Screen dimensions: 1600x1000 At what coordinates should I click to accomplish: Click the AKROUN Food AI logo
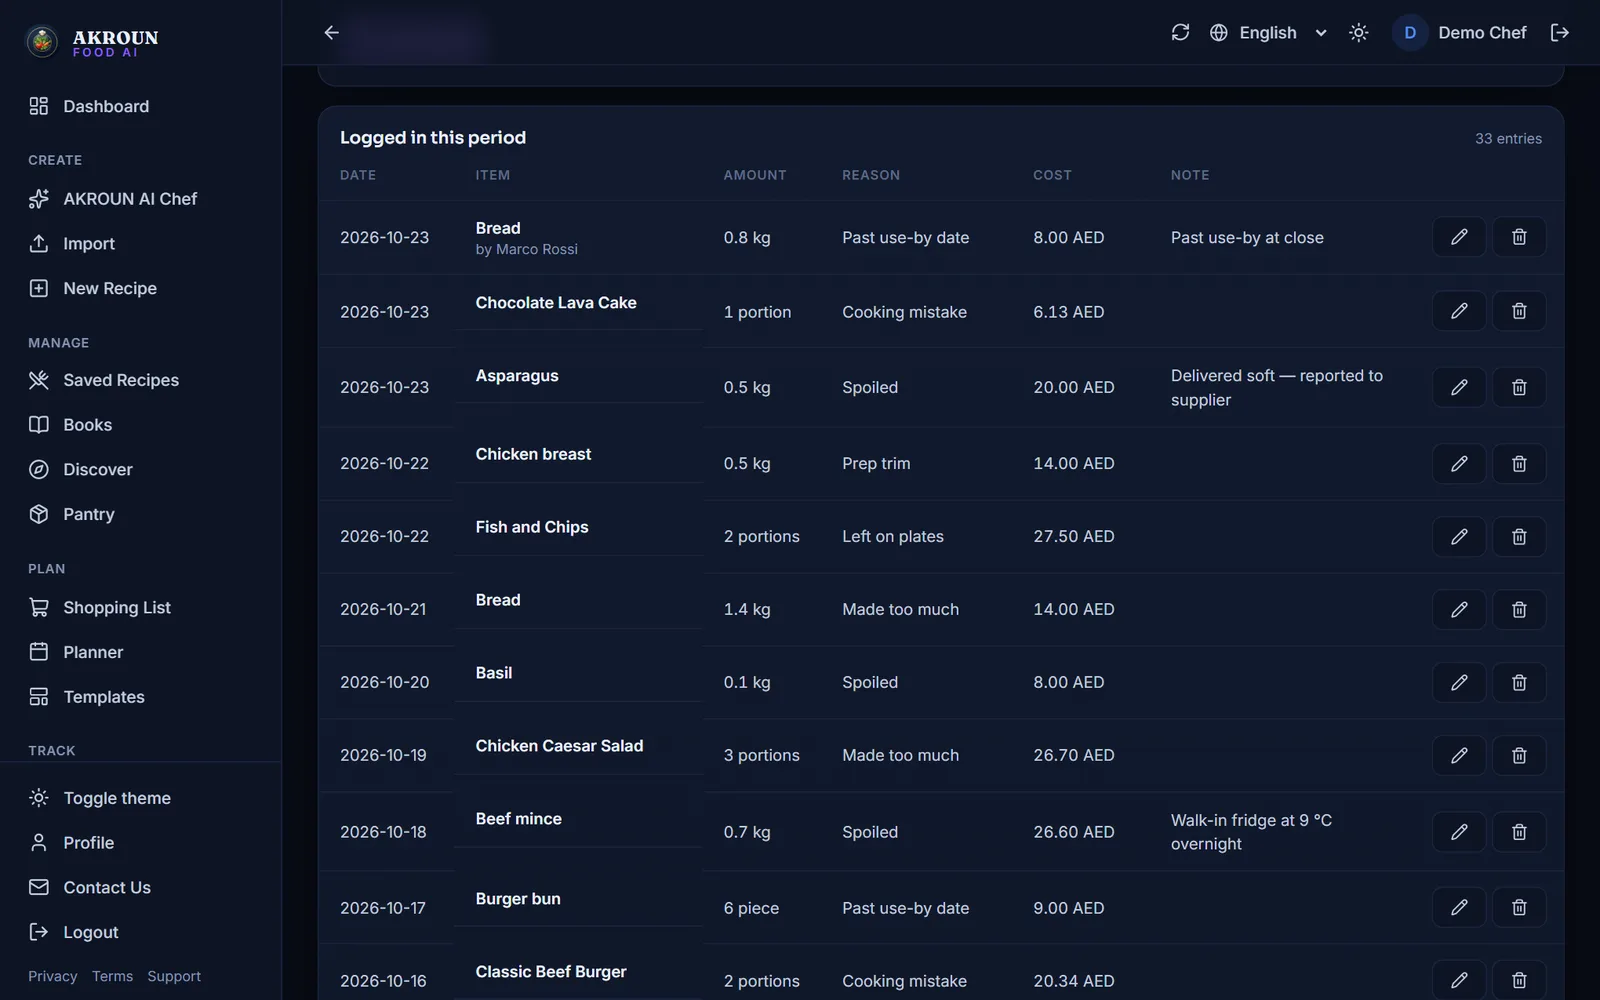(x=92, y=41)
